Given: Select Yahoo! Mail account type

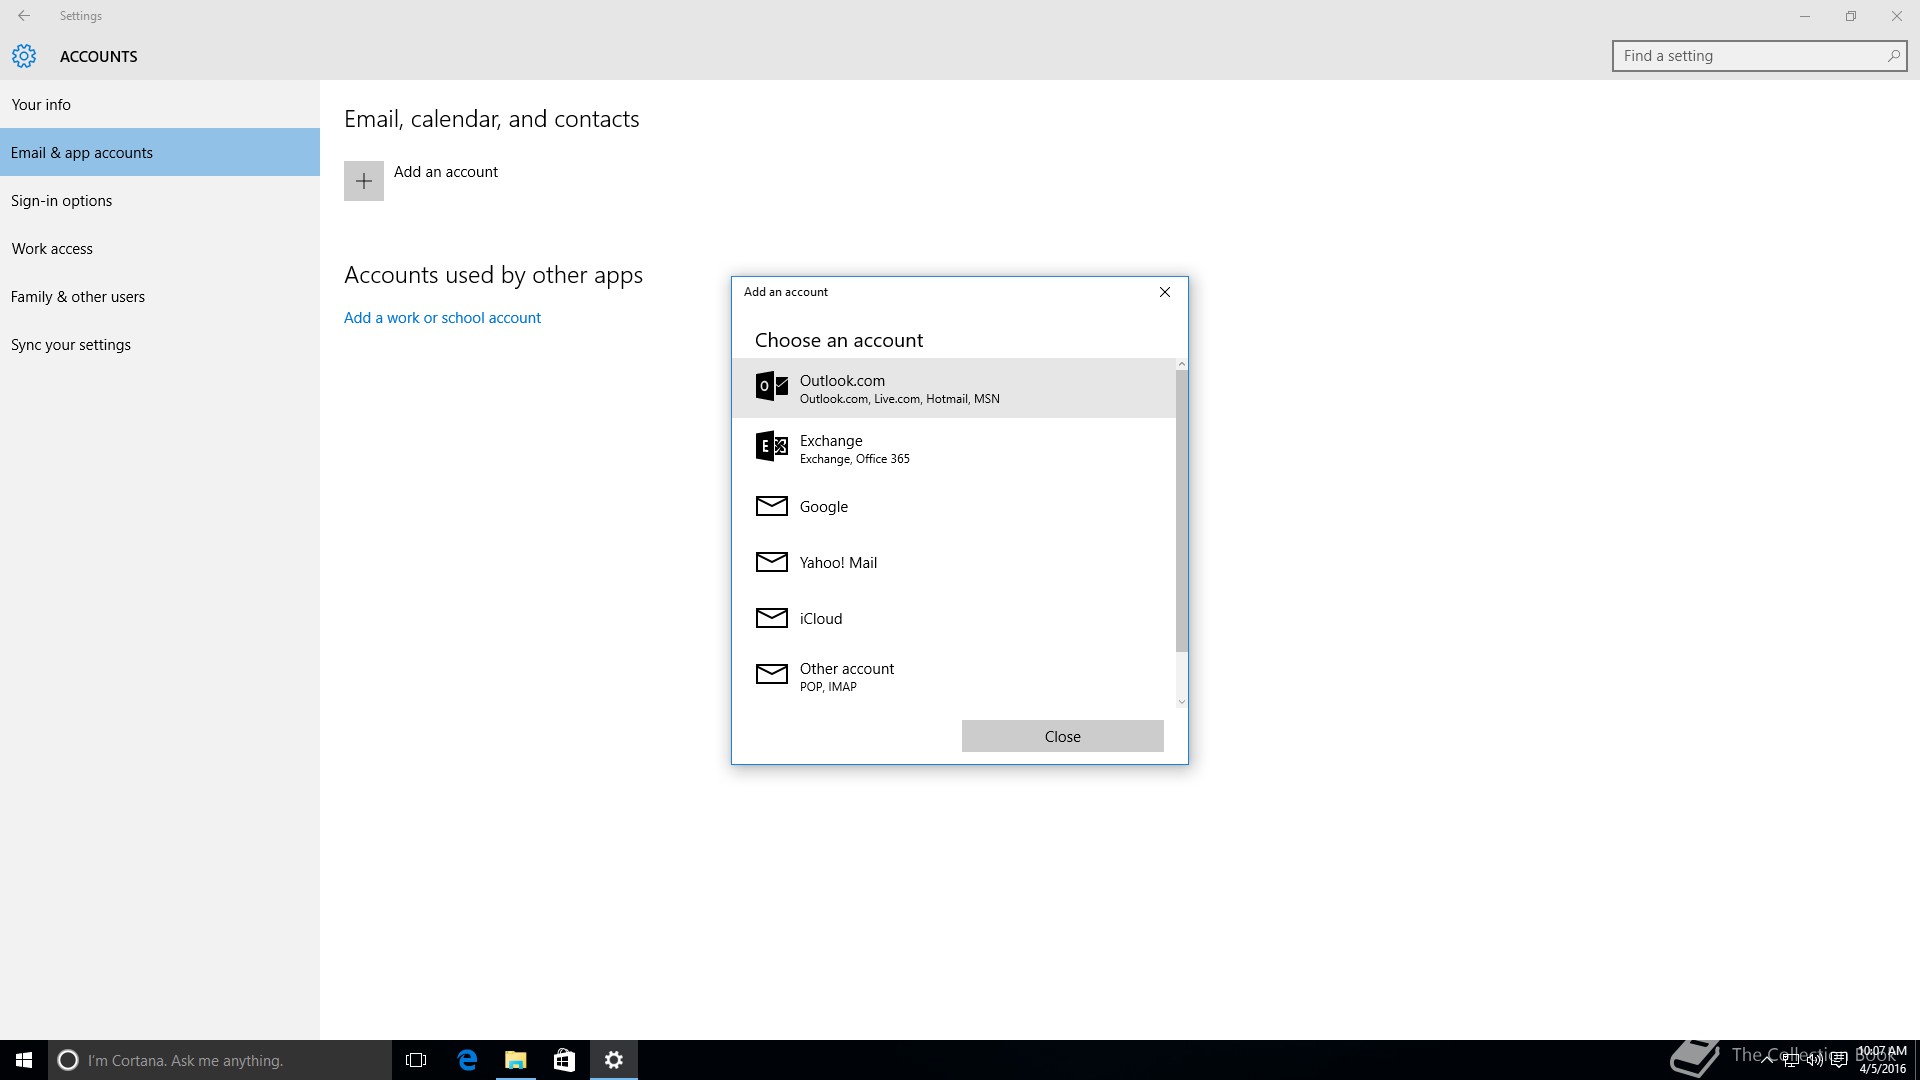Looking at the screenshot, I should tap(954, 562).
